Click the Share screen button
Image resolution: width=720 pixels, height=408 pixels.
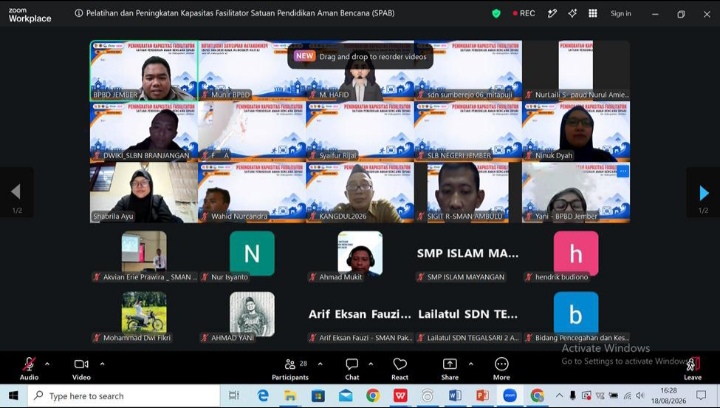coord(450,369)
